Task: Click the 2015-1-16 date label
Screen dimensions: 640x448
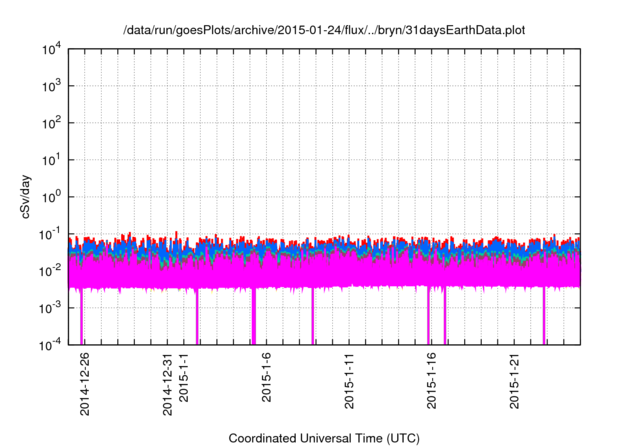Action: 431,381
